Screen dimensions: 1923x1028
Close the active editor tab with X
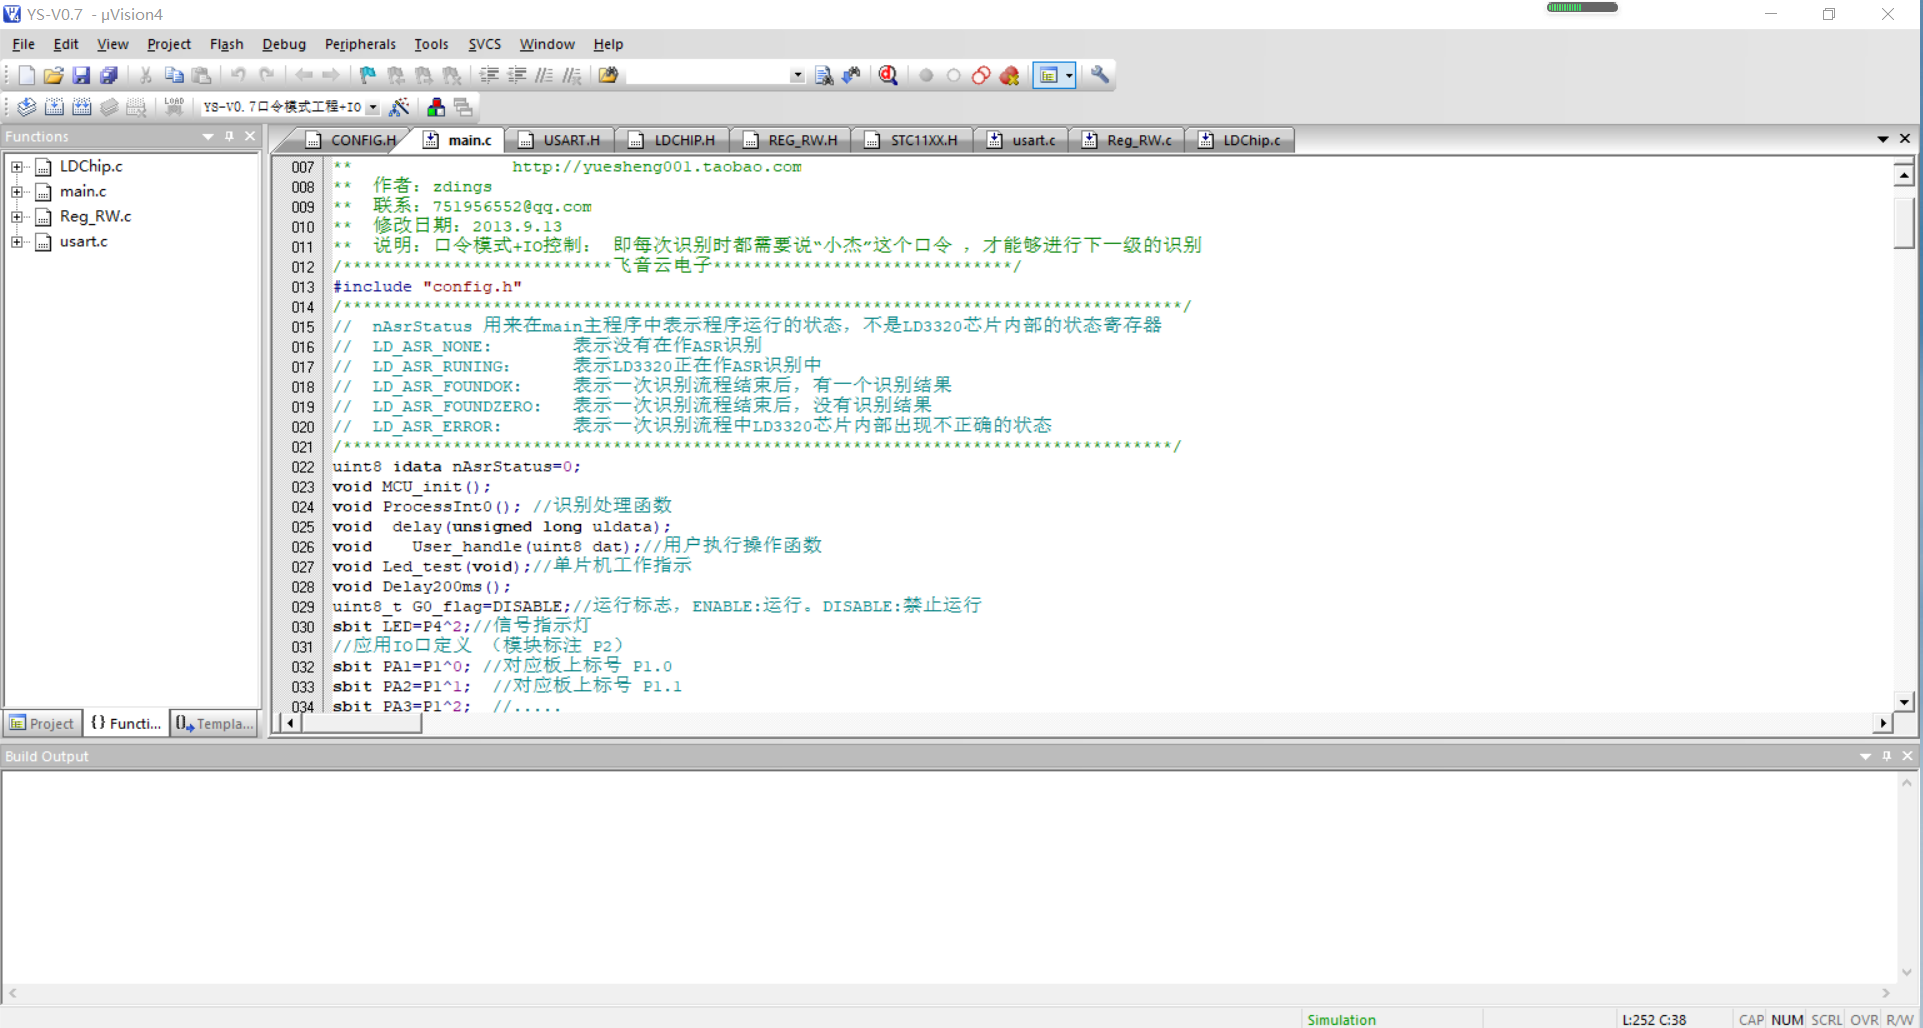click(x=1905, y=139)
